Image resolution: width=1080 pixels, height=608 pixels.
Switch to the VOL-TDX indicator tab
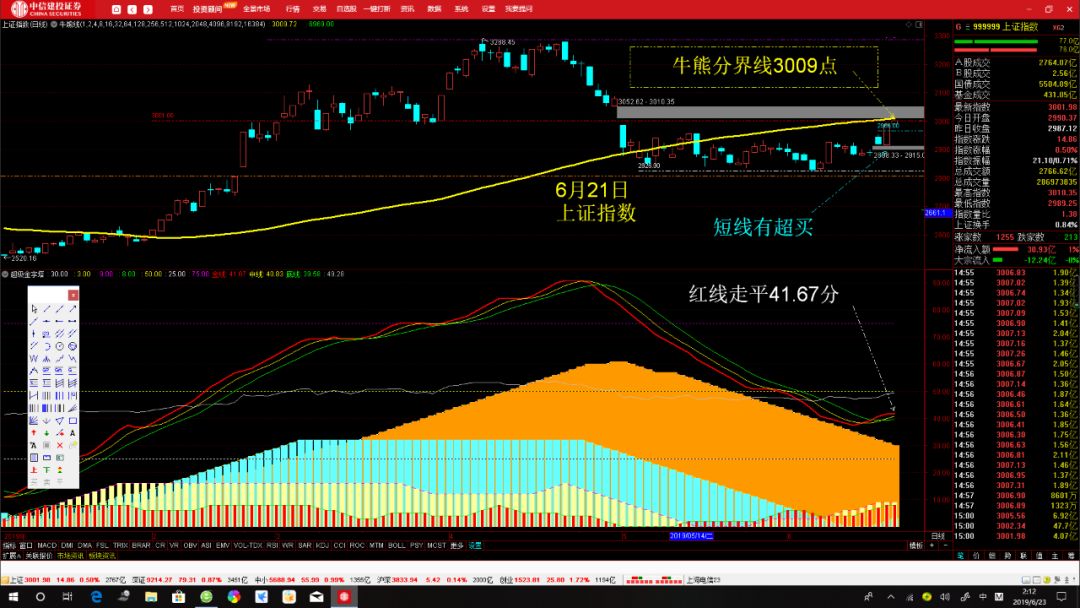pos(248,545)
